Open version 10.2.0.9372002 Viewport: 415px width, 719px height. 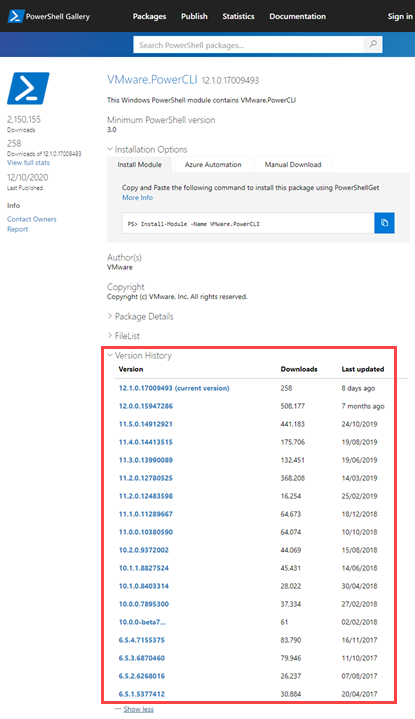coord(144,550)
